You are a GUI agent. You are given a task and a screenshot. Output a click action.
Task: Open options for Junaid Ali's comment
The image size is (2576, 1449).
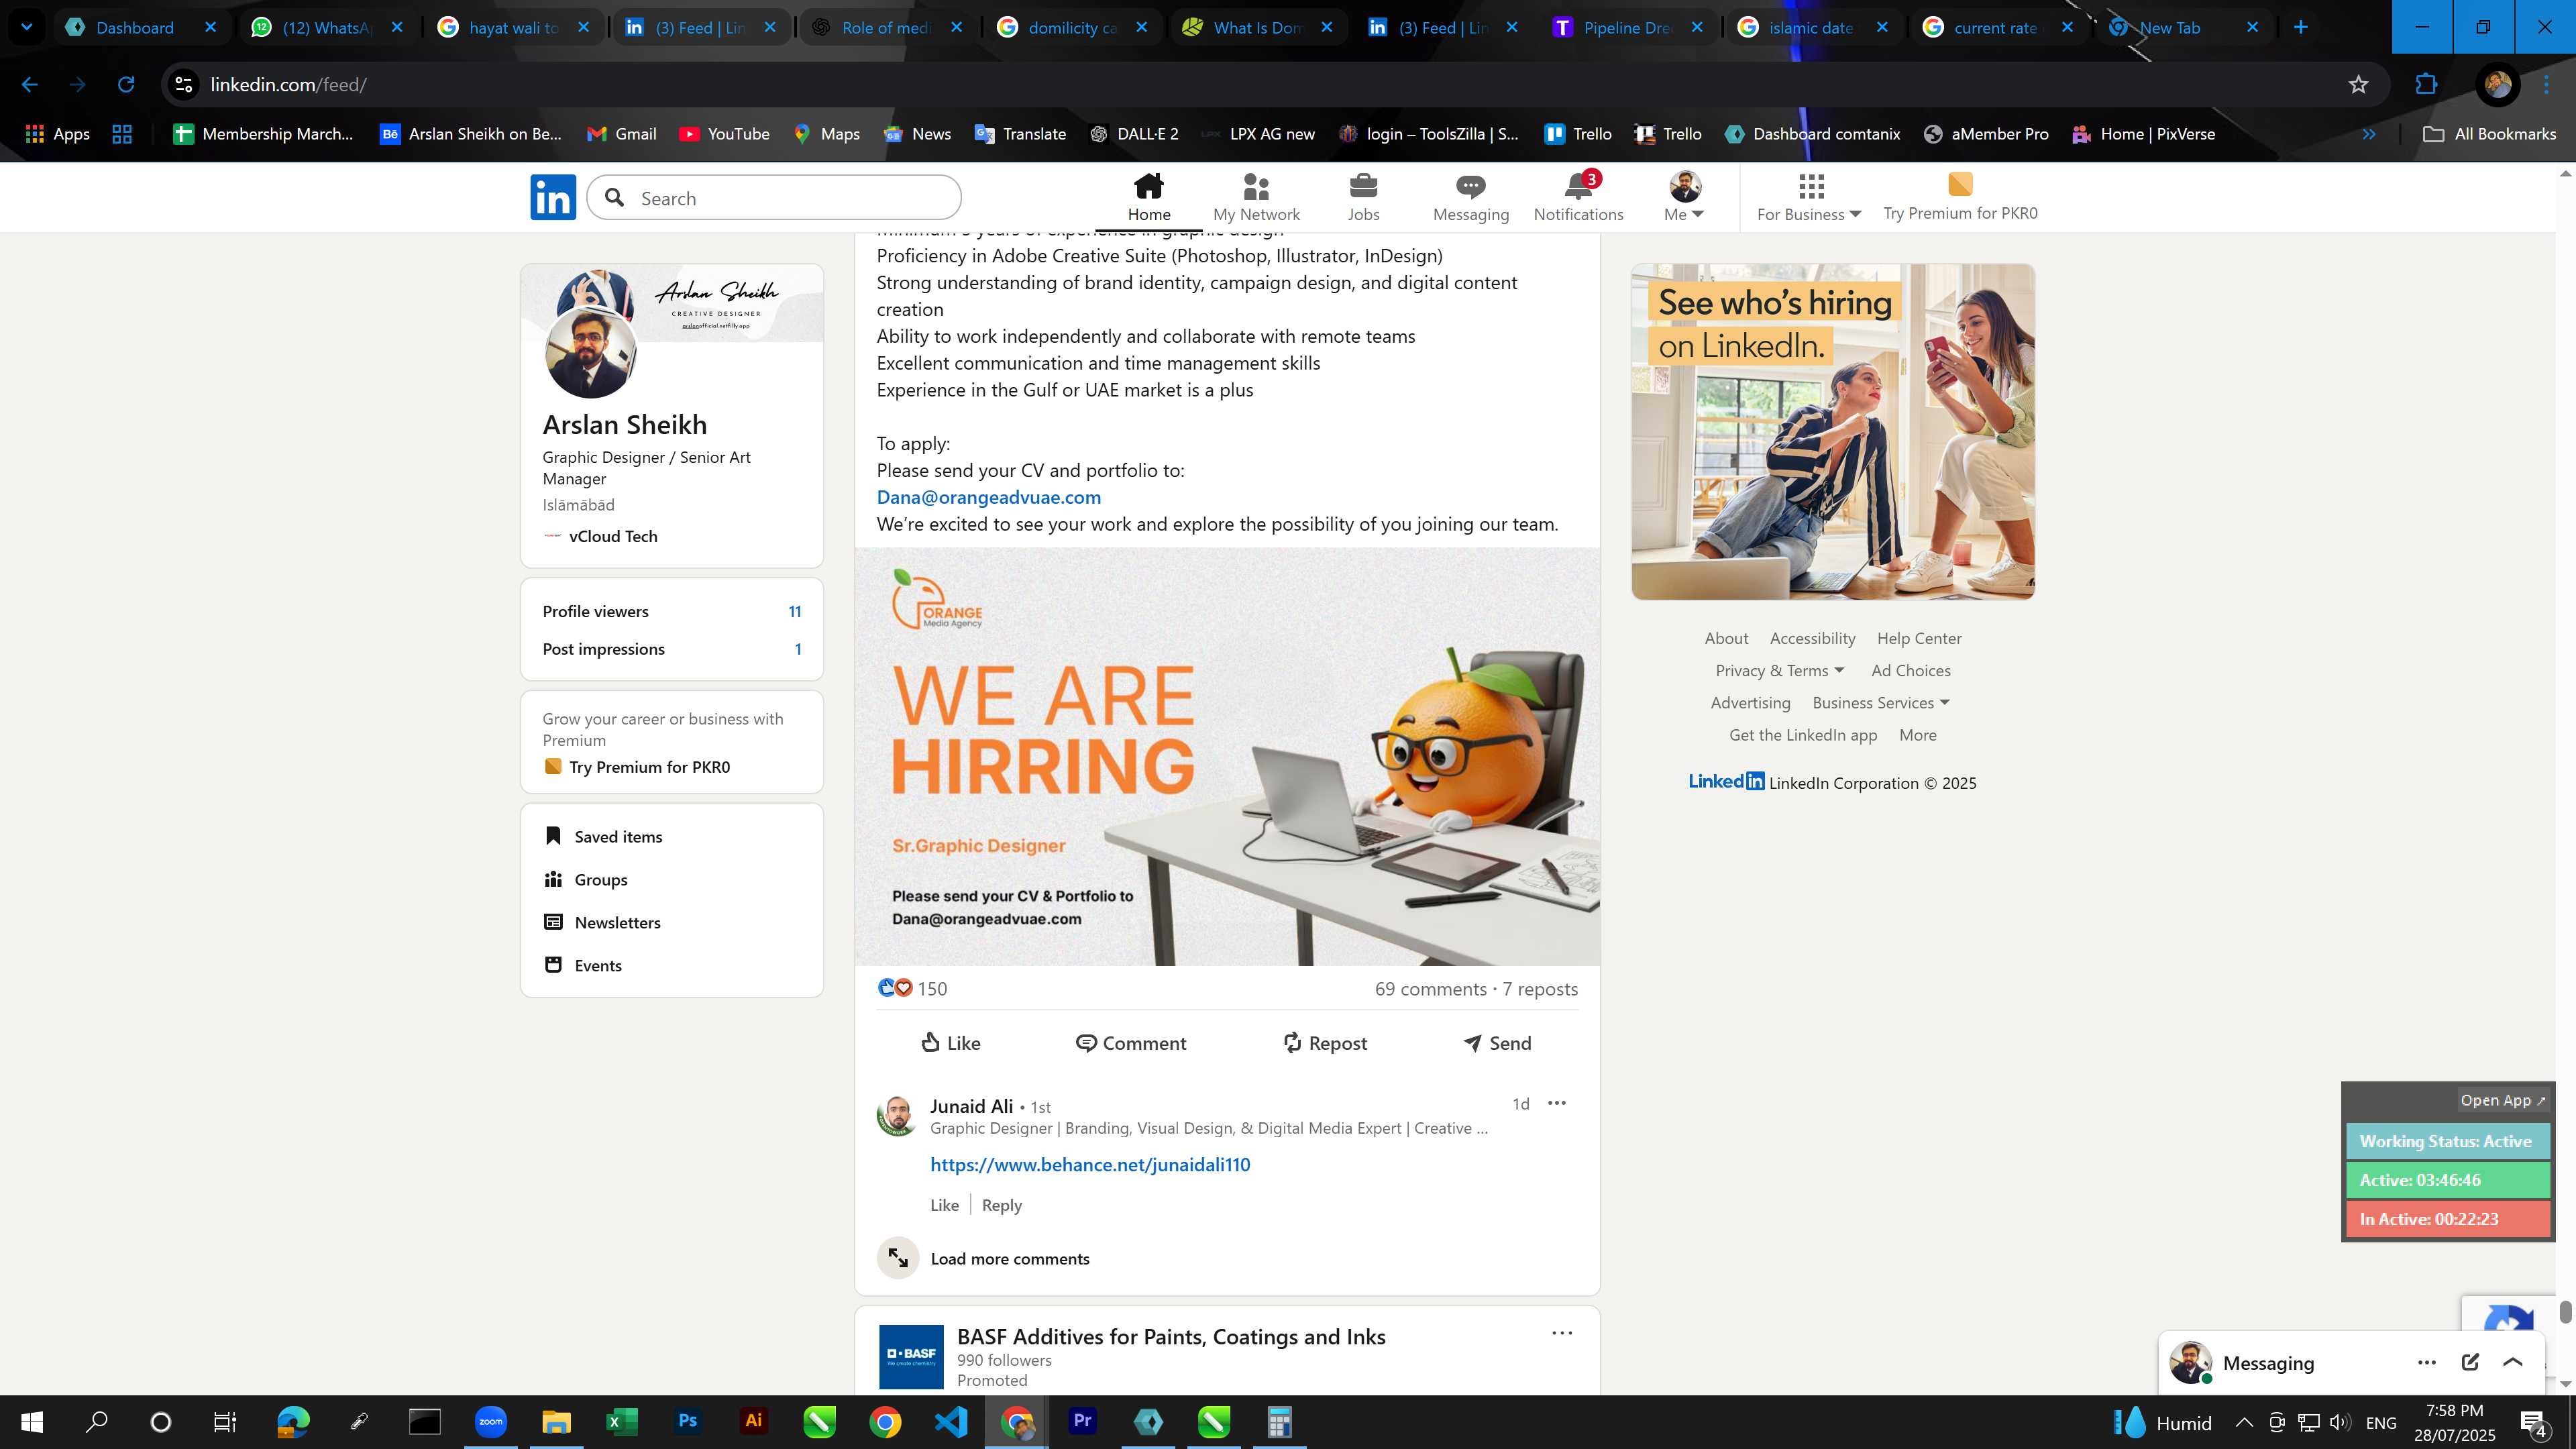(x=1557, y=1103)
